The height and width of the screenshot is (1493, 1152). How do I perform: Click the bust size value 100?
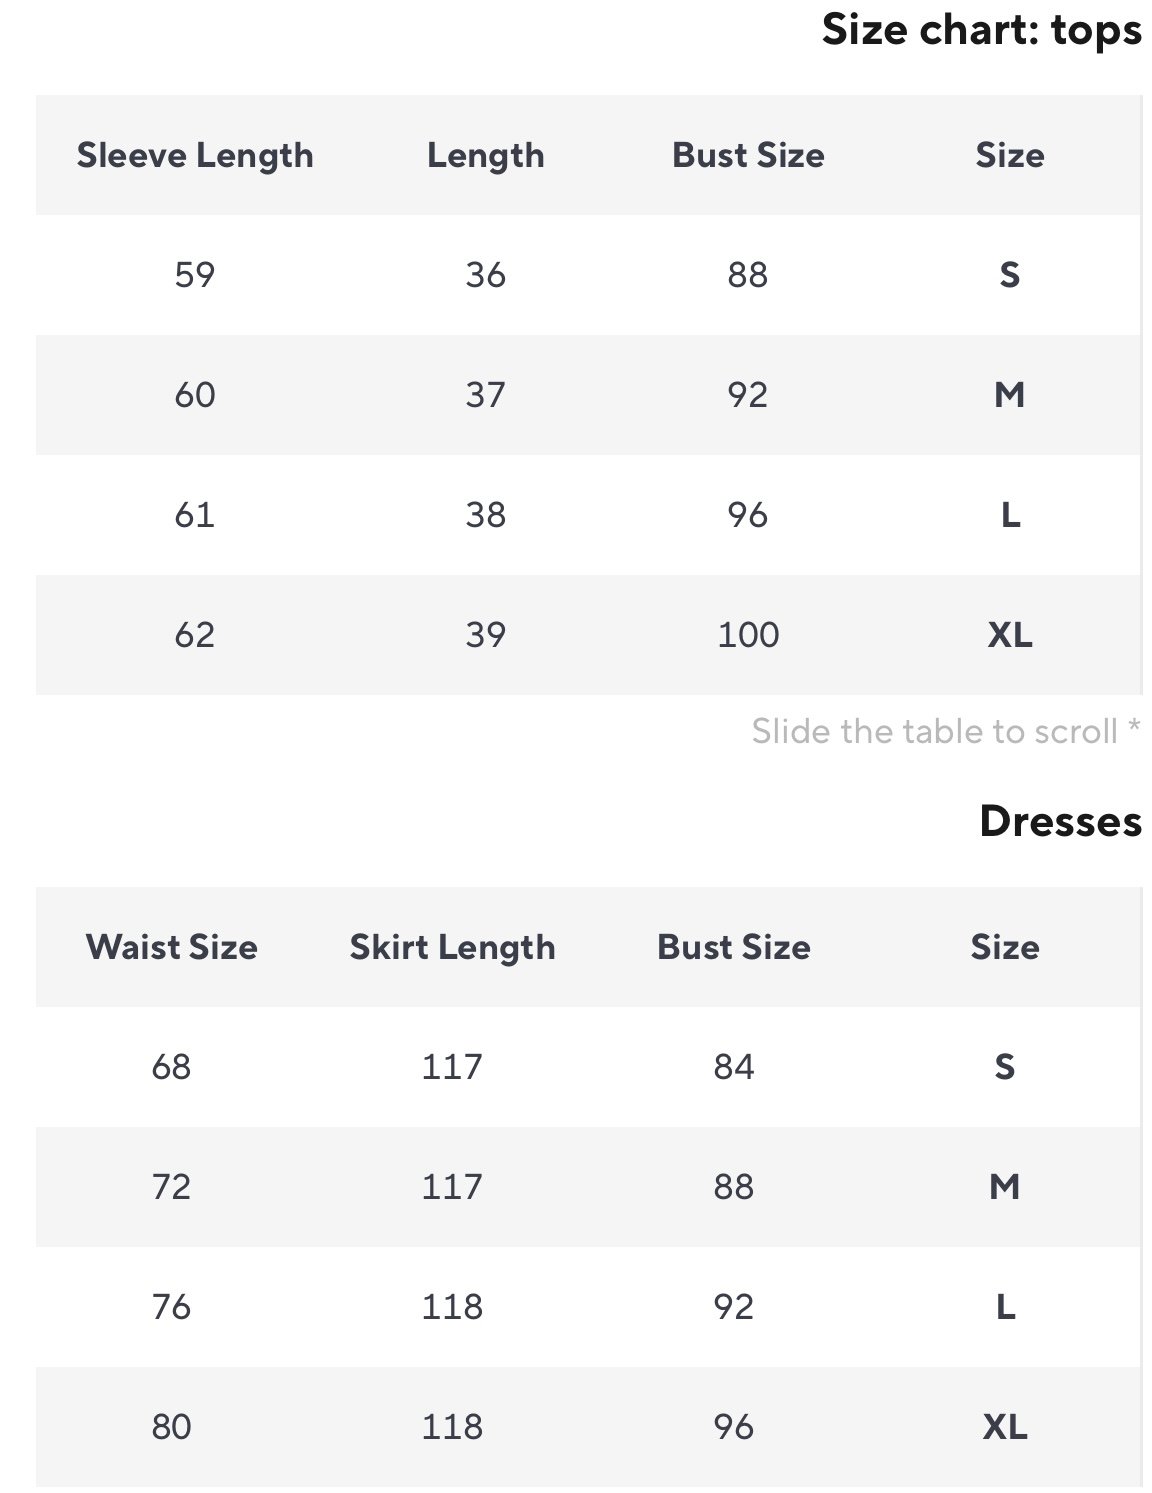point(748,635)
